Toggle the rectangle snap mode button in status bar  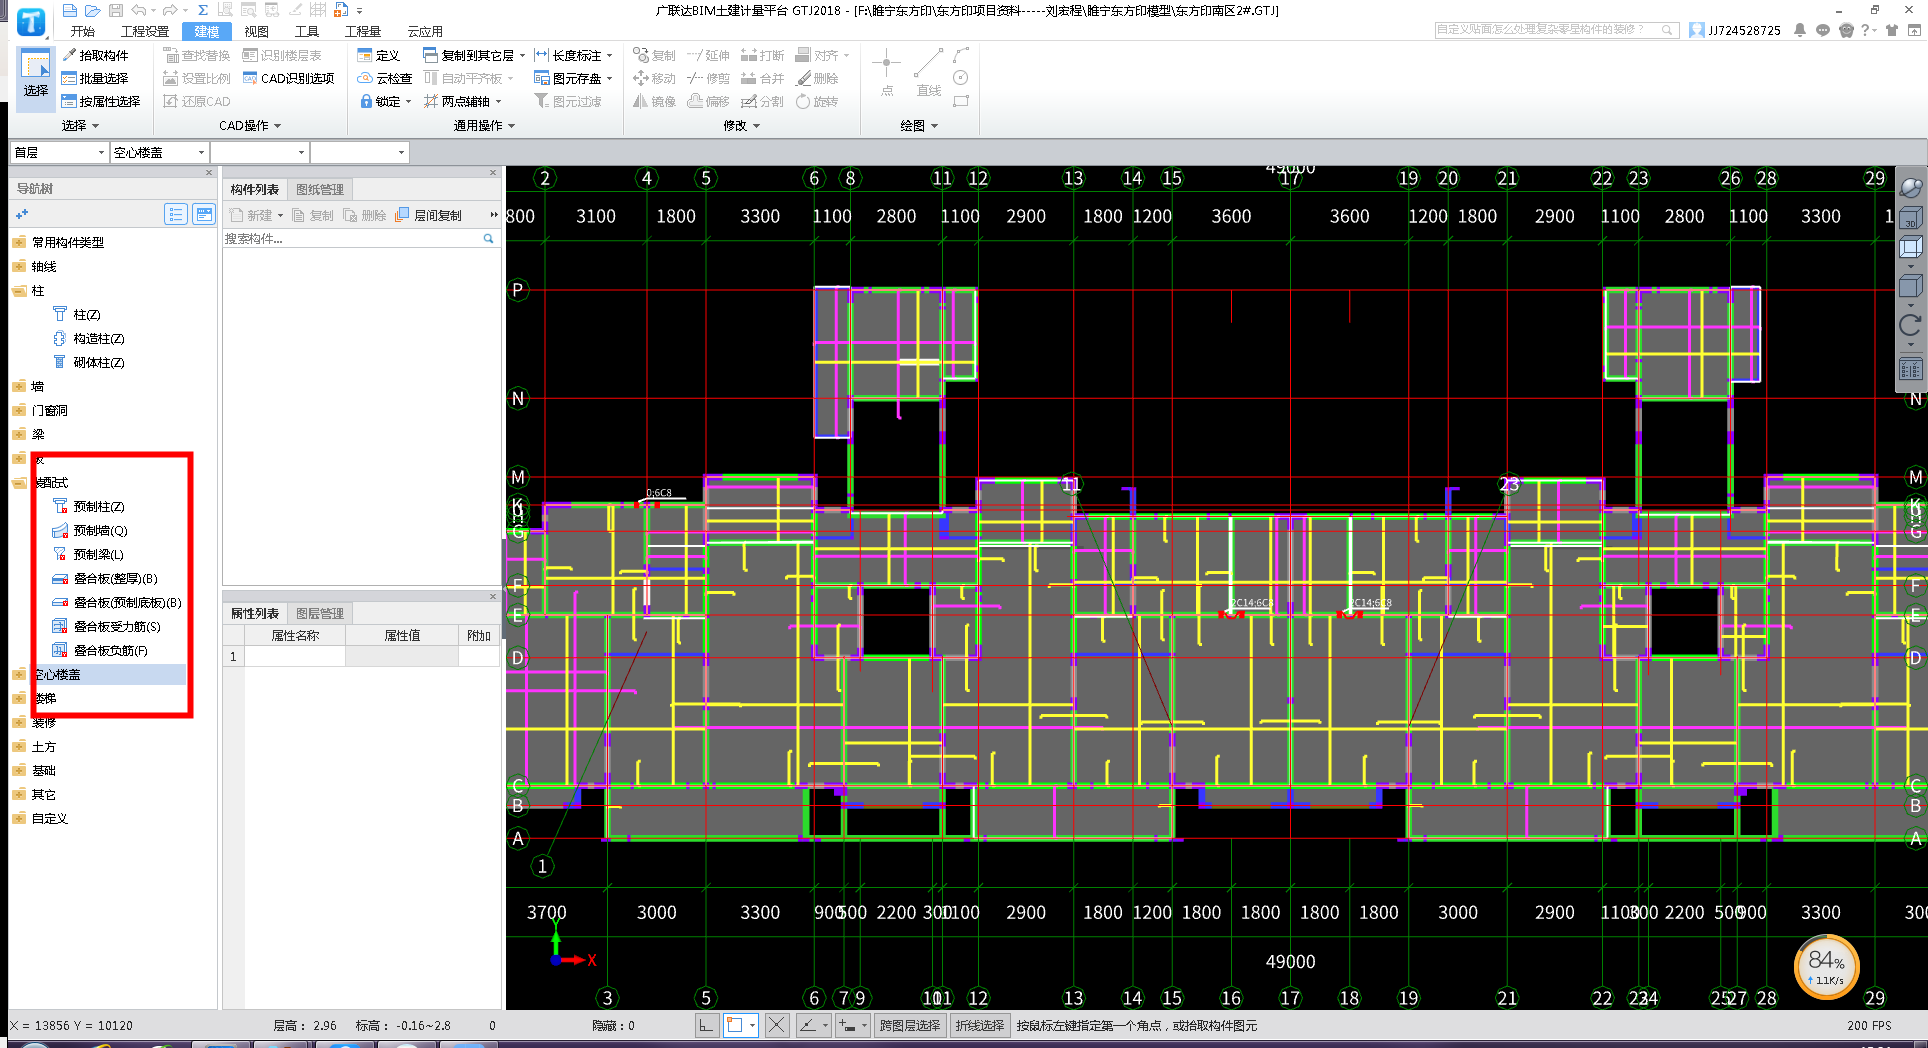point(735,1025)
